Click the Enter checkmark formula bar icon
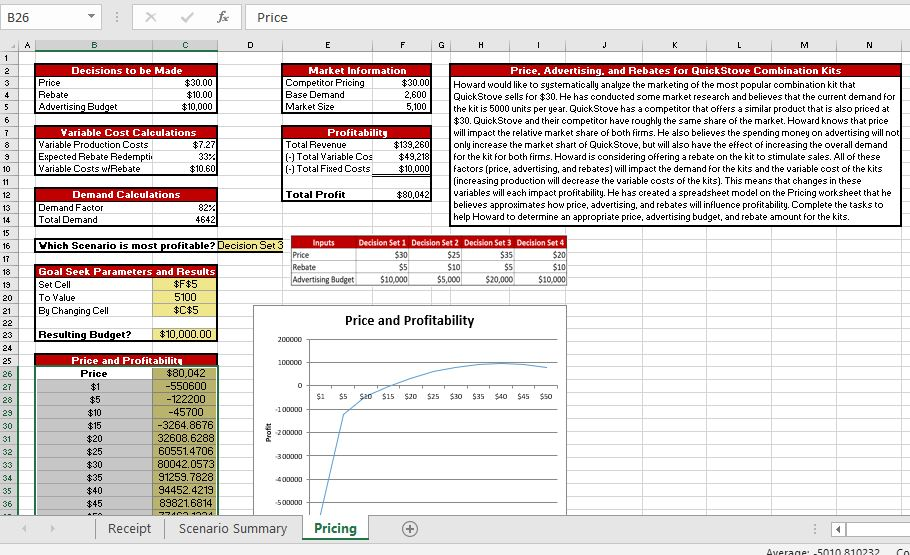 click(x=187, y=17)
